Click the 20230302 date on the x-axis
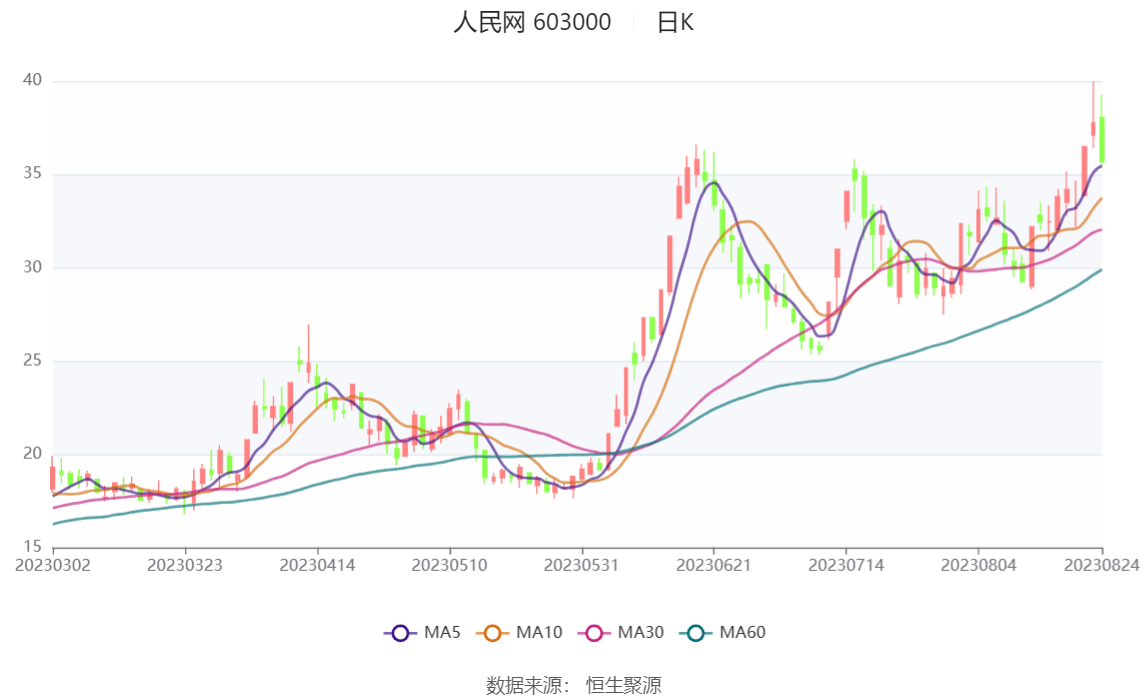The width and height of the screenshot is (1148, 699). (53, 565)
